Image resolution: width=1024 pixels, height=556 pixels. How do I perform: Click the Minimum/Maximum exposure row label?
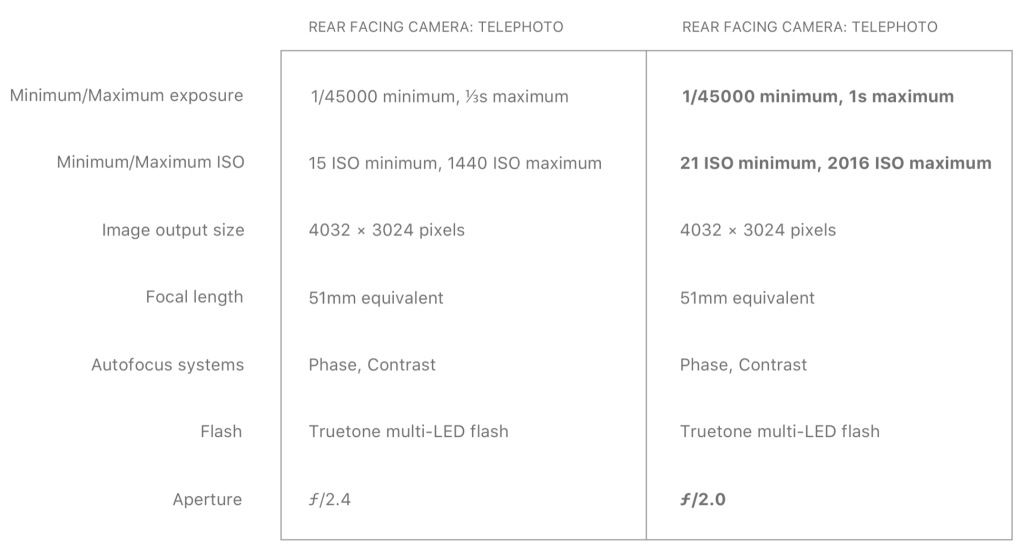pyautogui.click(x=126, y=96)
